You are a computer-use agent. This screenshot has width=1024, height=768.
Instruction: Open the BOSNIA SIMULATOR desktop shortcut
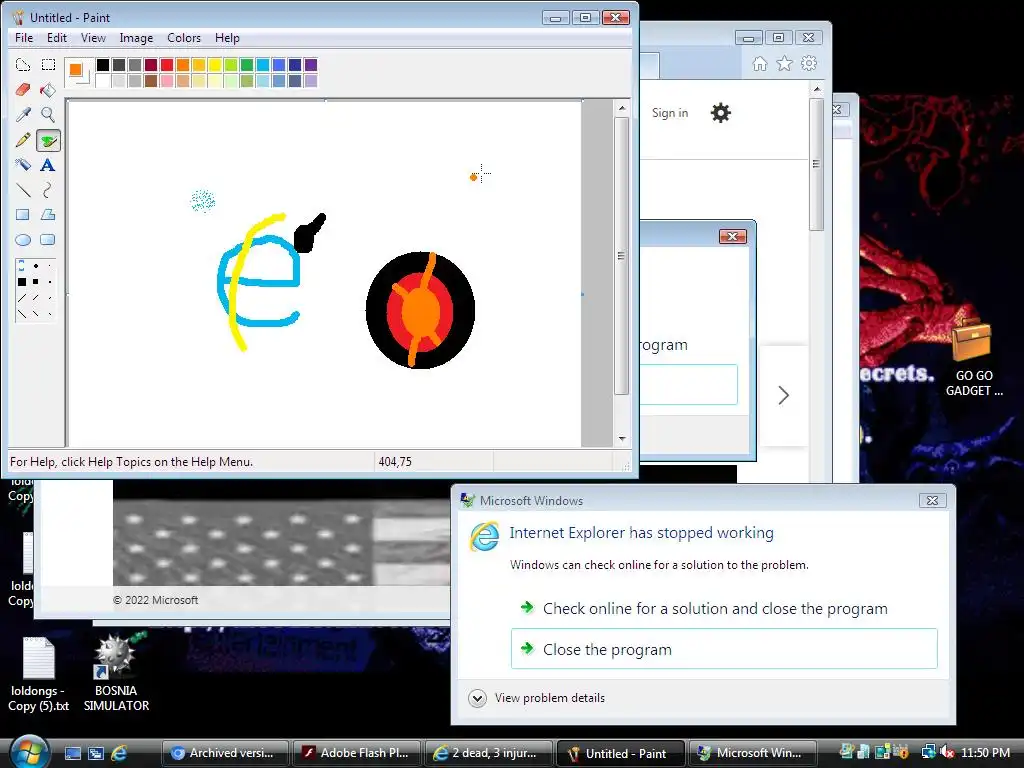[x=116, y=673]
